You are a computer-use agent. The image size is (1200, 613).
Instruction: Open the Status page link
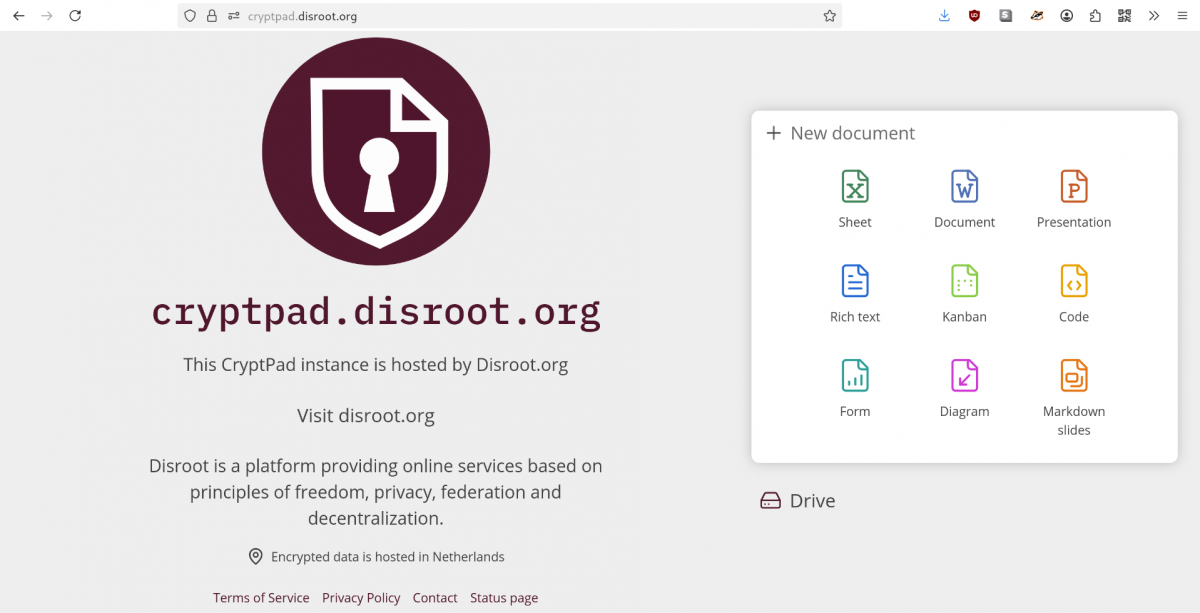coord(504,597)
